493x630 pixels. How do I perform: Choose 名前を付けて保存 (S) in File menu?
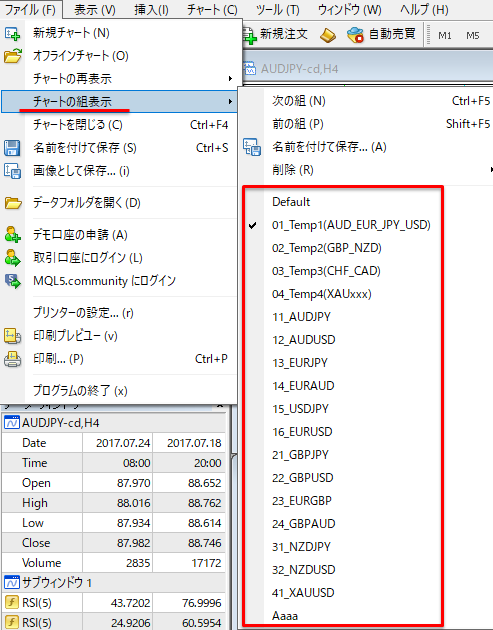[x=119, y=148]
